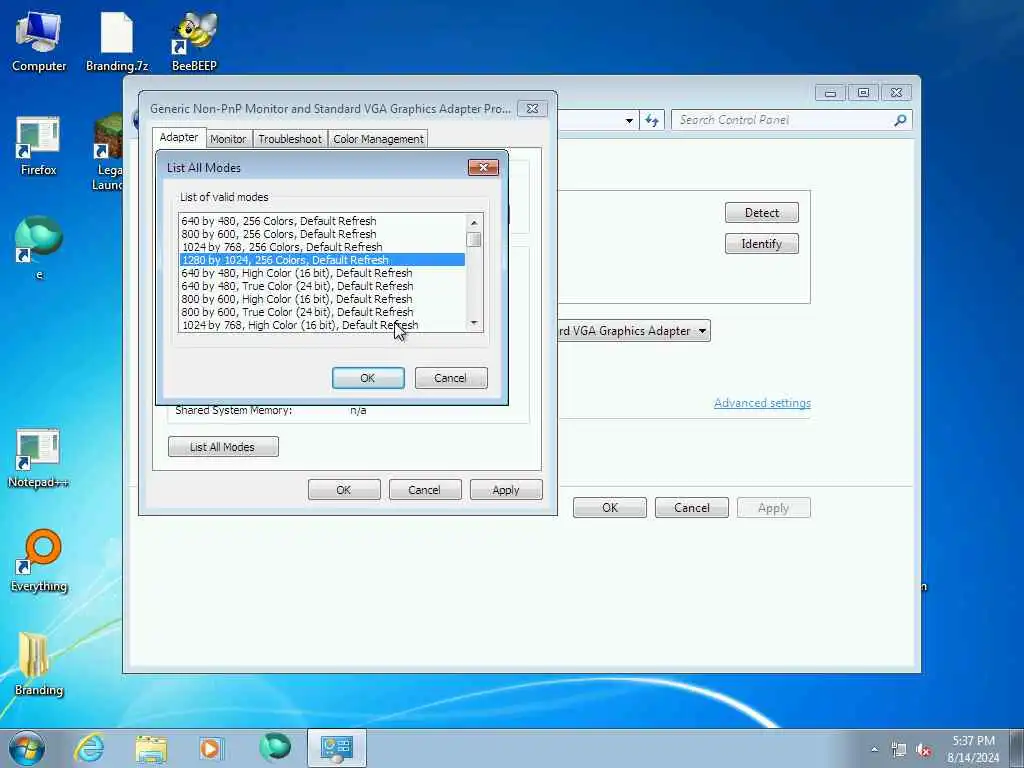
Task: Select the Branding.7z file on desktop
Action: pos(117,40)
